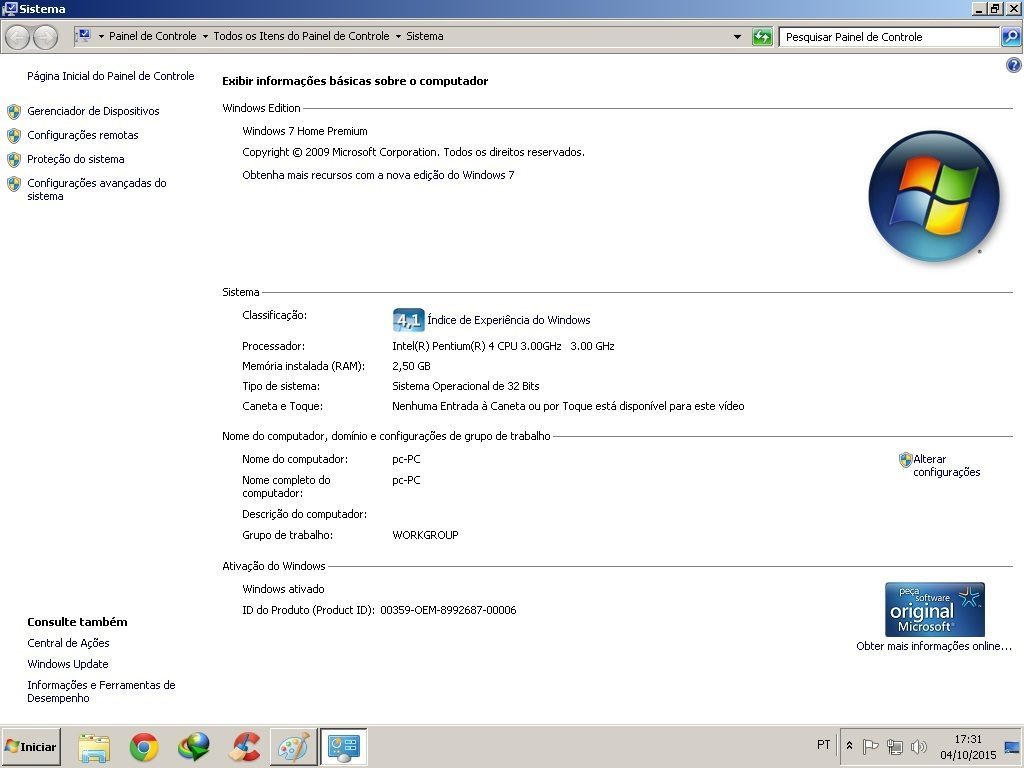Click shield icon beside Configurações avançadas
1024x768 pixels.
[14, 184]
